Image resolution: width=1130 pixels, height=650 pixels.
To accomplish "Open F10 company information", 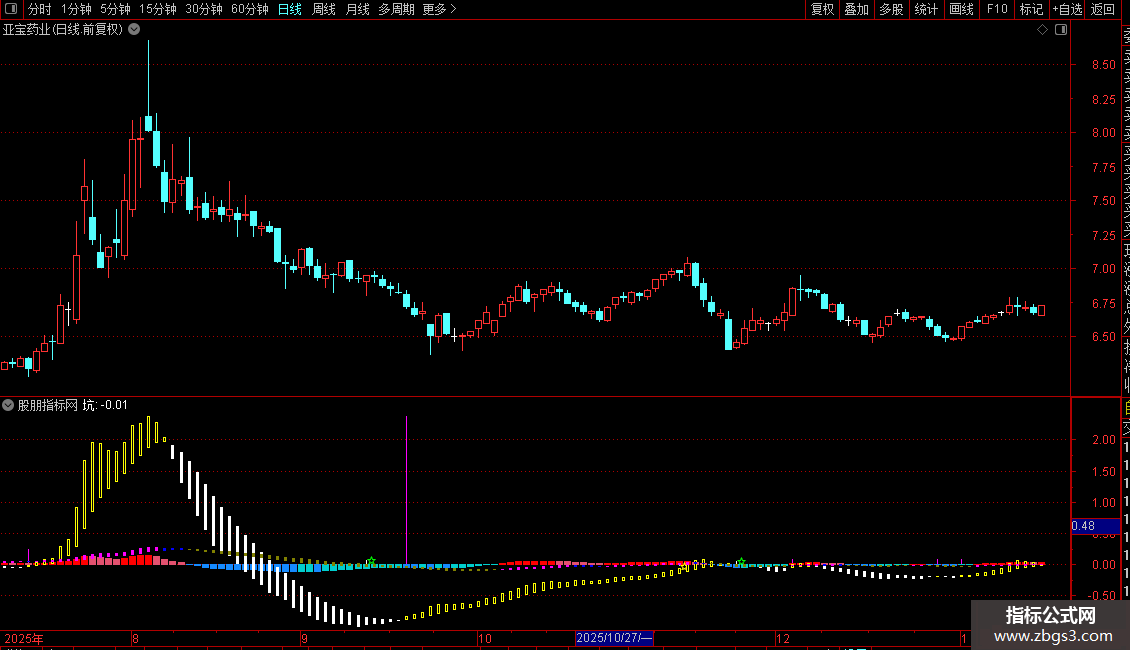I will pyautogui.click(x=997, y=9).
